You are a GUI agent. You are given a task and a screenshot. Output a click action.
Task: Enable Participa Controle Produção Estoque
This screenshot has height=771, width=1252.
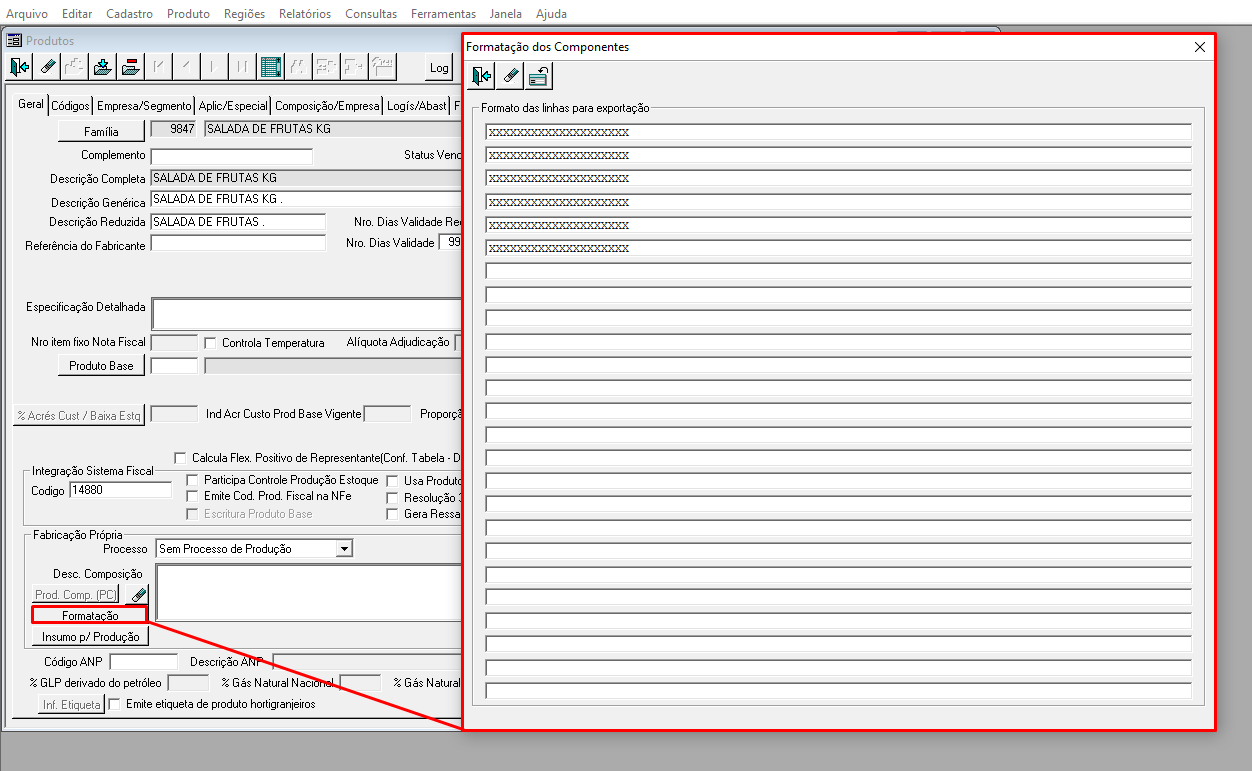(194, 480)
